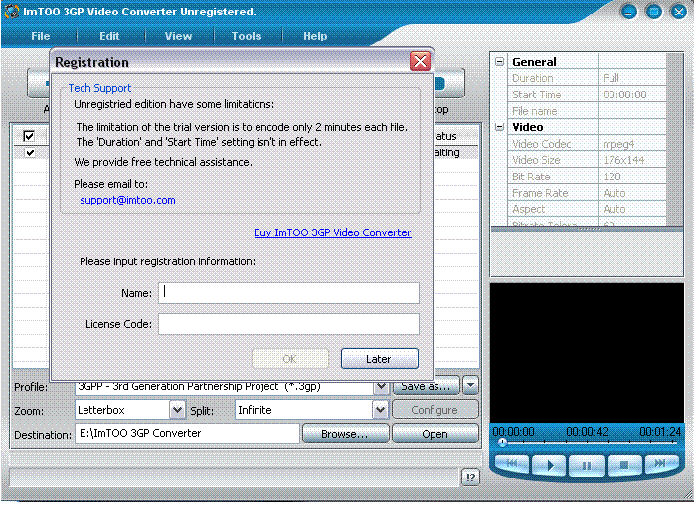Click the pause button in player
This screenshot has width=698, height=506.
point(587,466)
